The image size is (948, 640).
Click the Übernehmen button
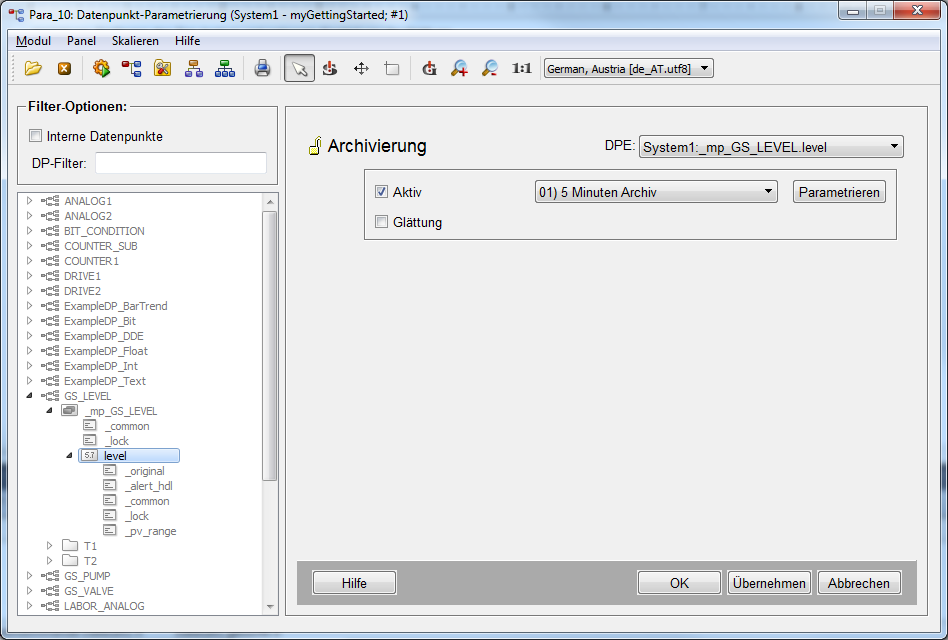pyautogui.click(x=769, y=583)
